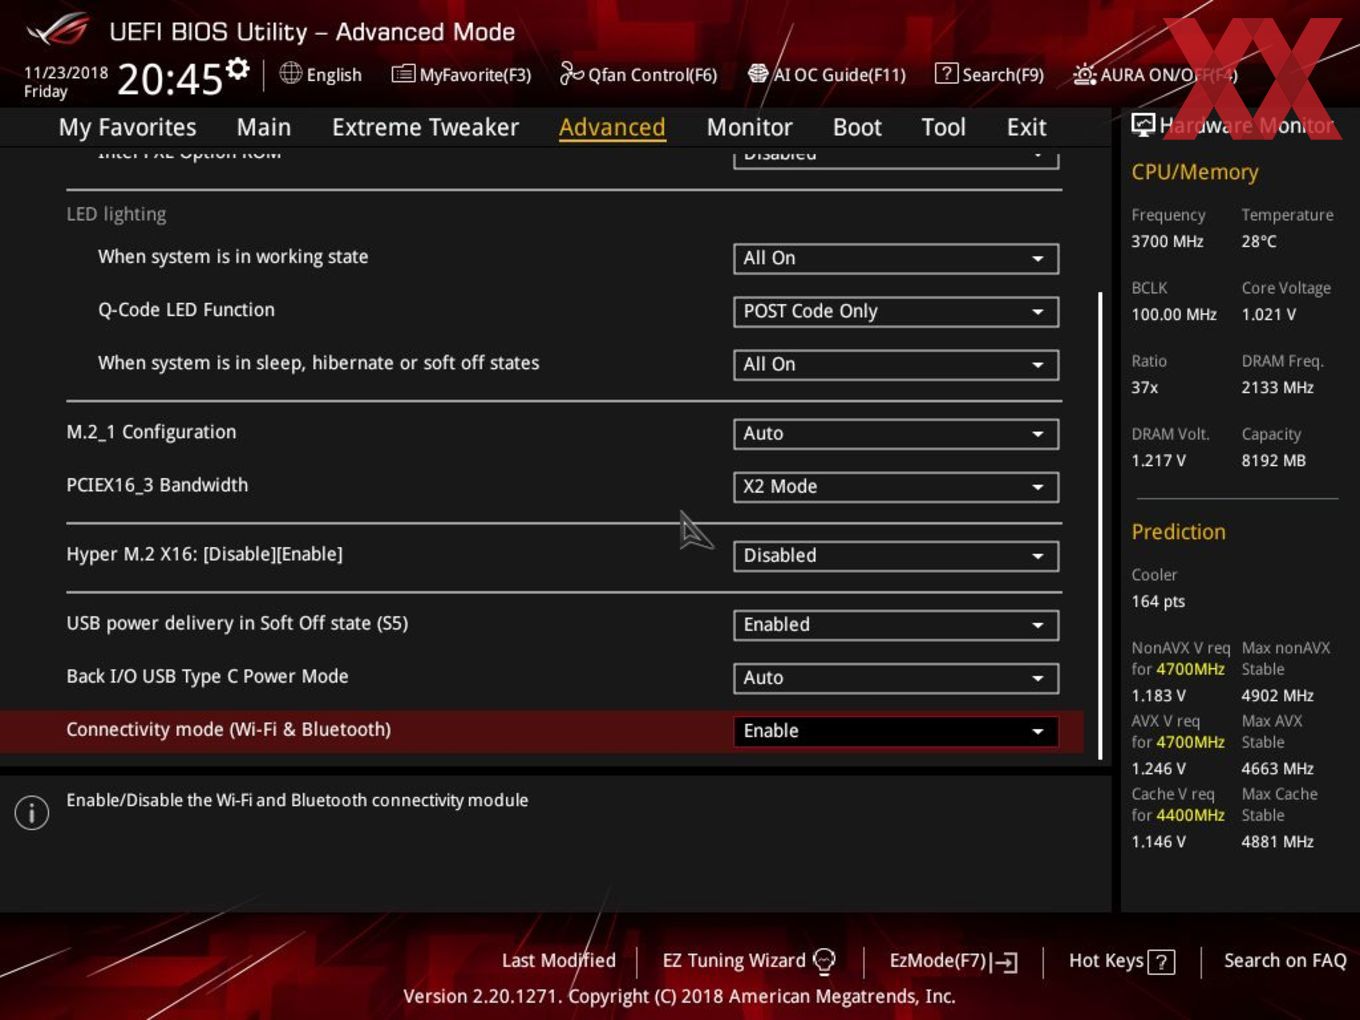Open Qfan Control(F6)
1360x1020 pixels.
638,74
